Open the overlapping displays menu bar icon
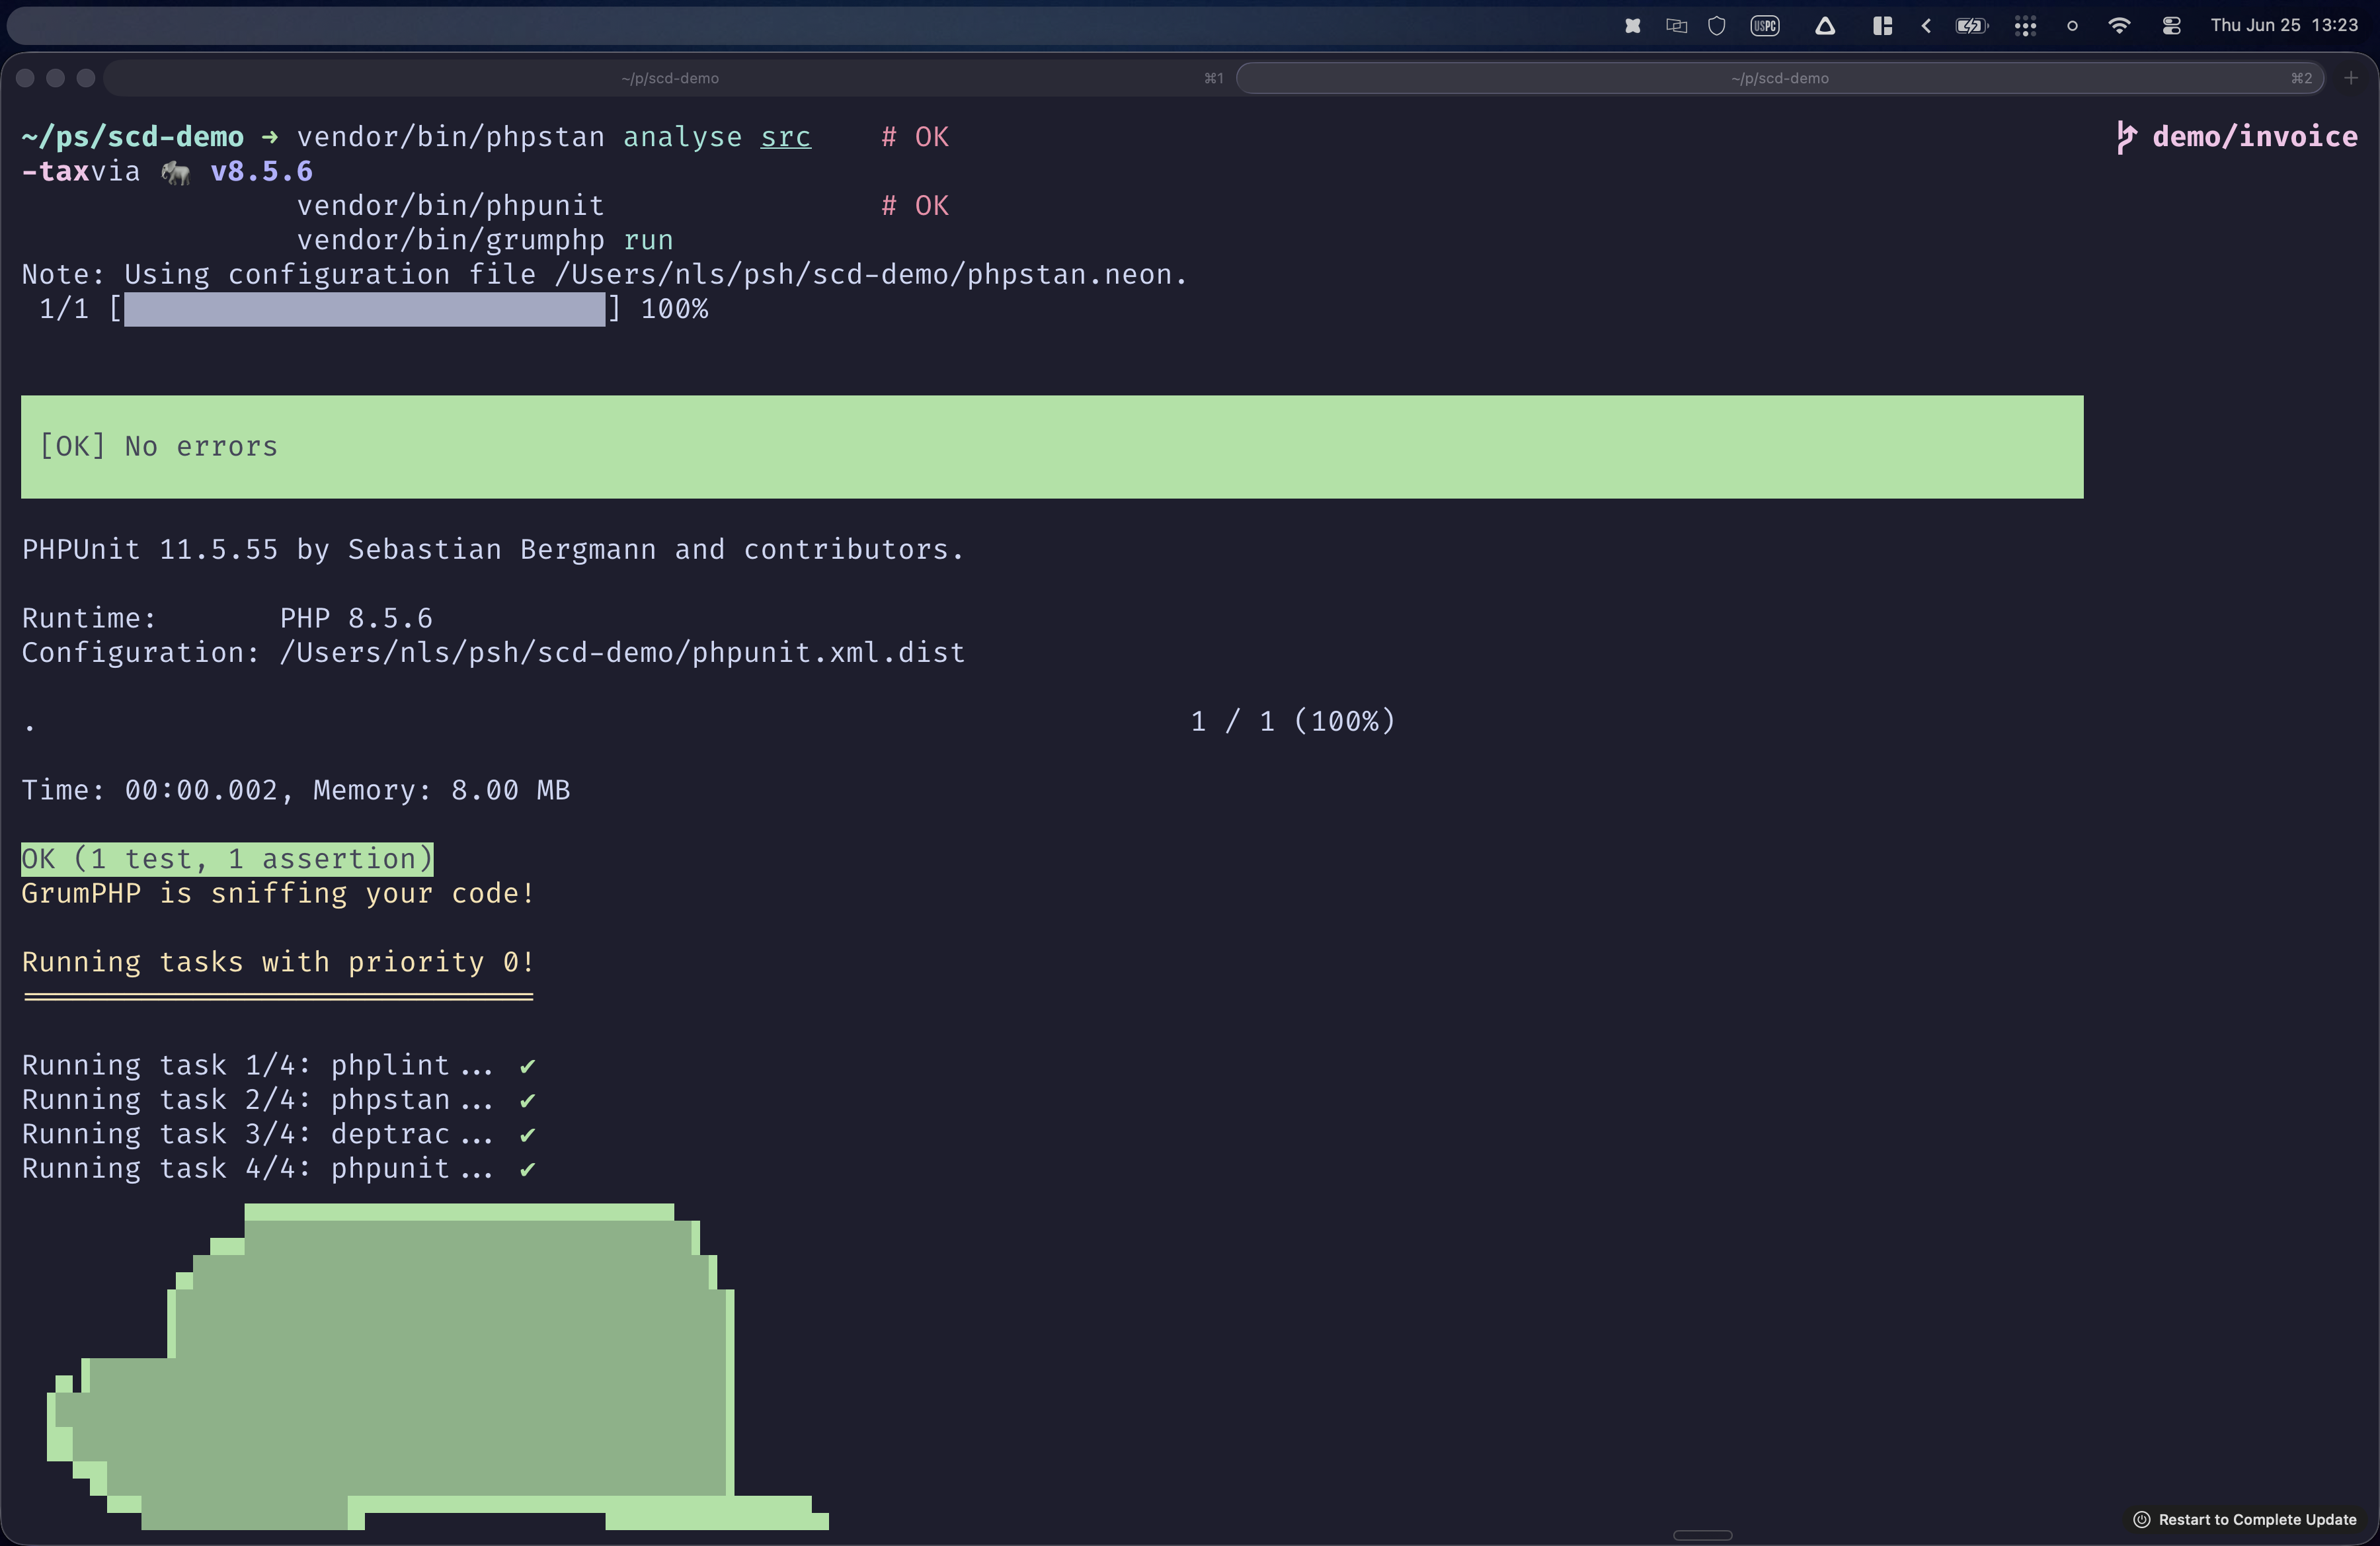Image resolution: width=2380 pixels, height=1546 pixels. 1677,26
